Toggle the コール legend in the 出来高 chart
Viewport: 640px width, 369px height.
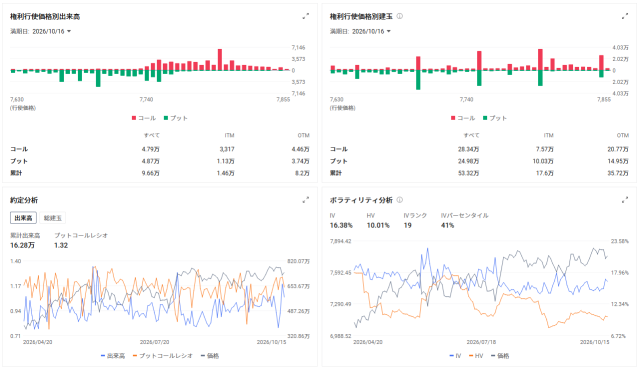[x=144, y=118]
